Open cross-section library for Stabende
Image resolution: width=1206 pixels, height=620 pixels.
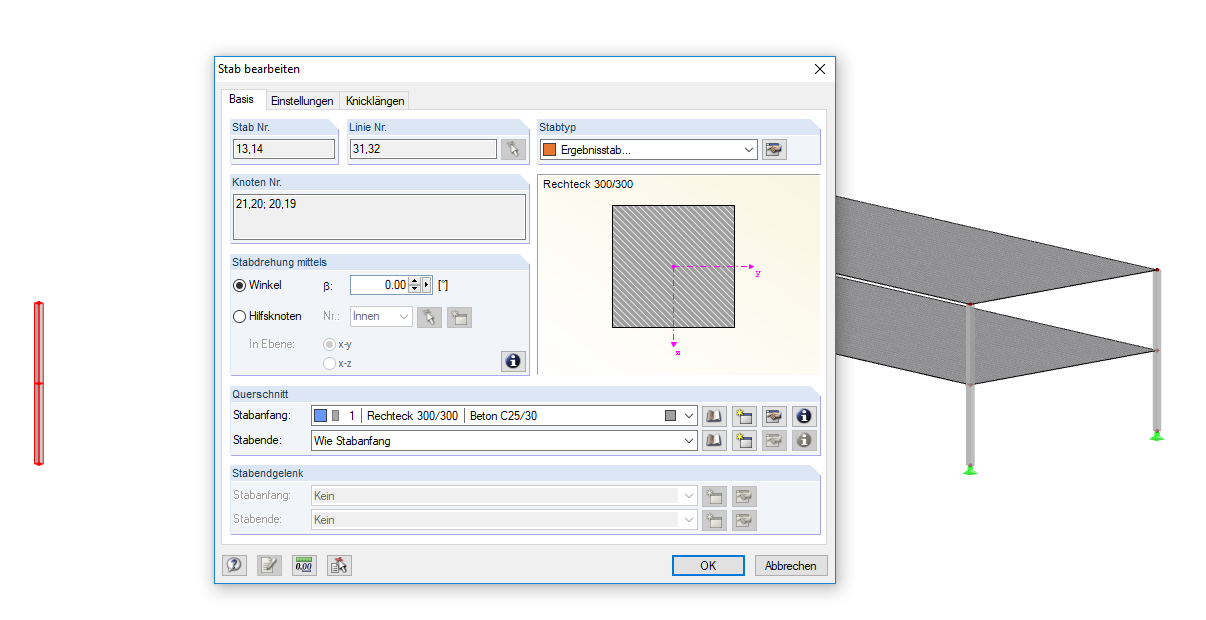point(714,440)
